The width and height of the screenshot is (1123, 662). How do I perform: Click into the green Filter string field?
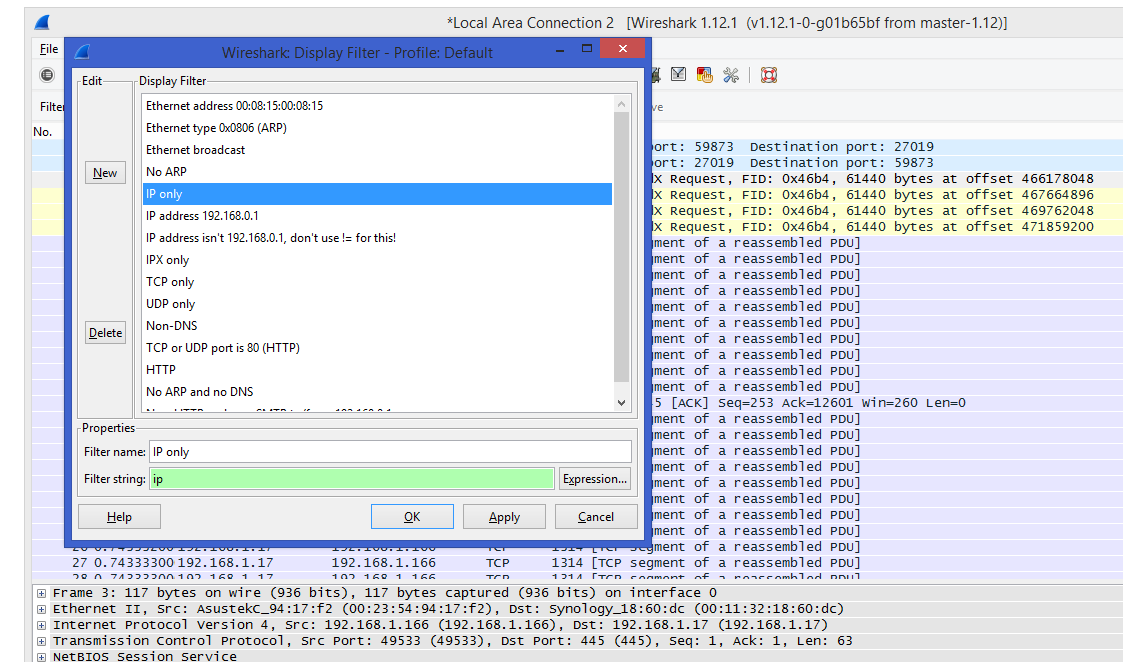point(352,479)
